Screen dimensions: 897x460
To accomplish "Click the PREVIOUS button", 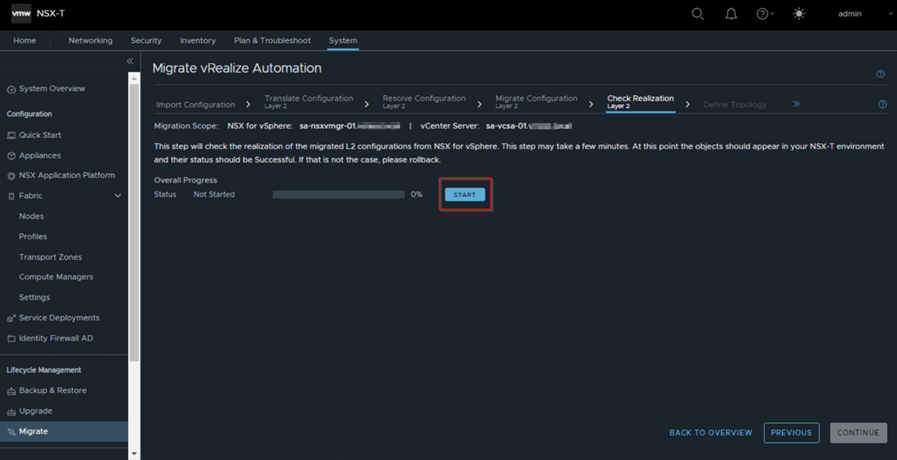I will pyautogui.click(x=791, y=433).
